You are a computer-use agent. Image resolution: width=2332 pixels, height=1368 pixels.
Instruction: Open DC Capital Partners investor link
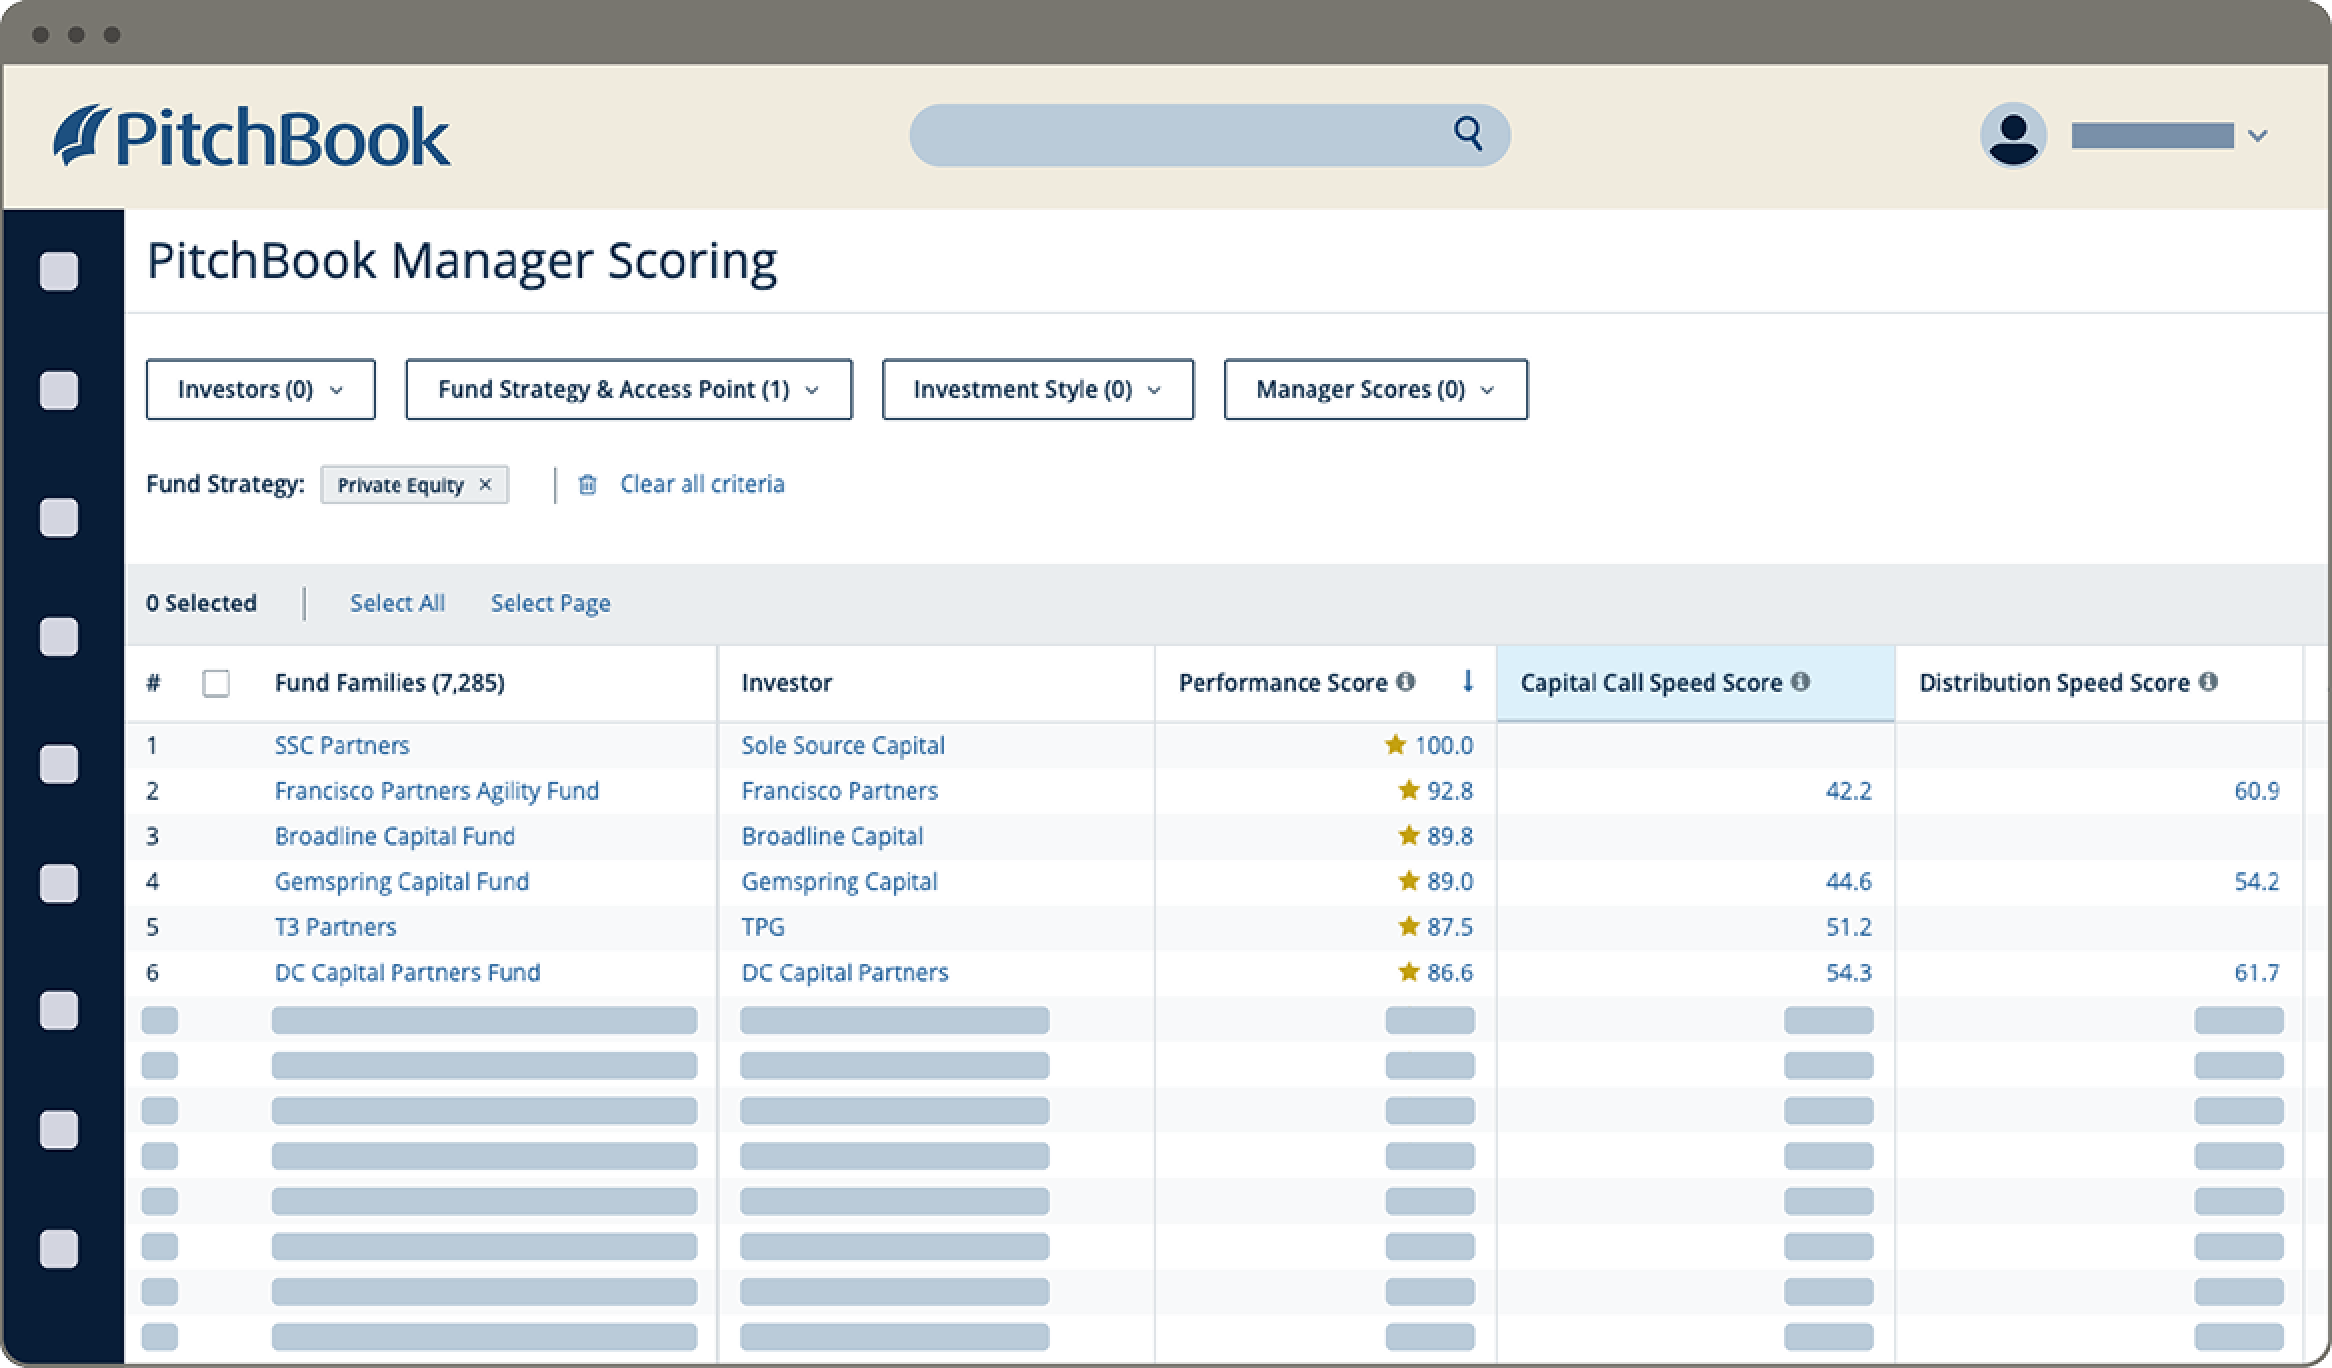(x=845, y=973)
